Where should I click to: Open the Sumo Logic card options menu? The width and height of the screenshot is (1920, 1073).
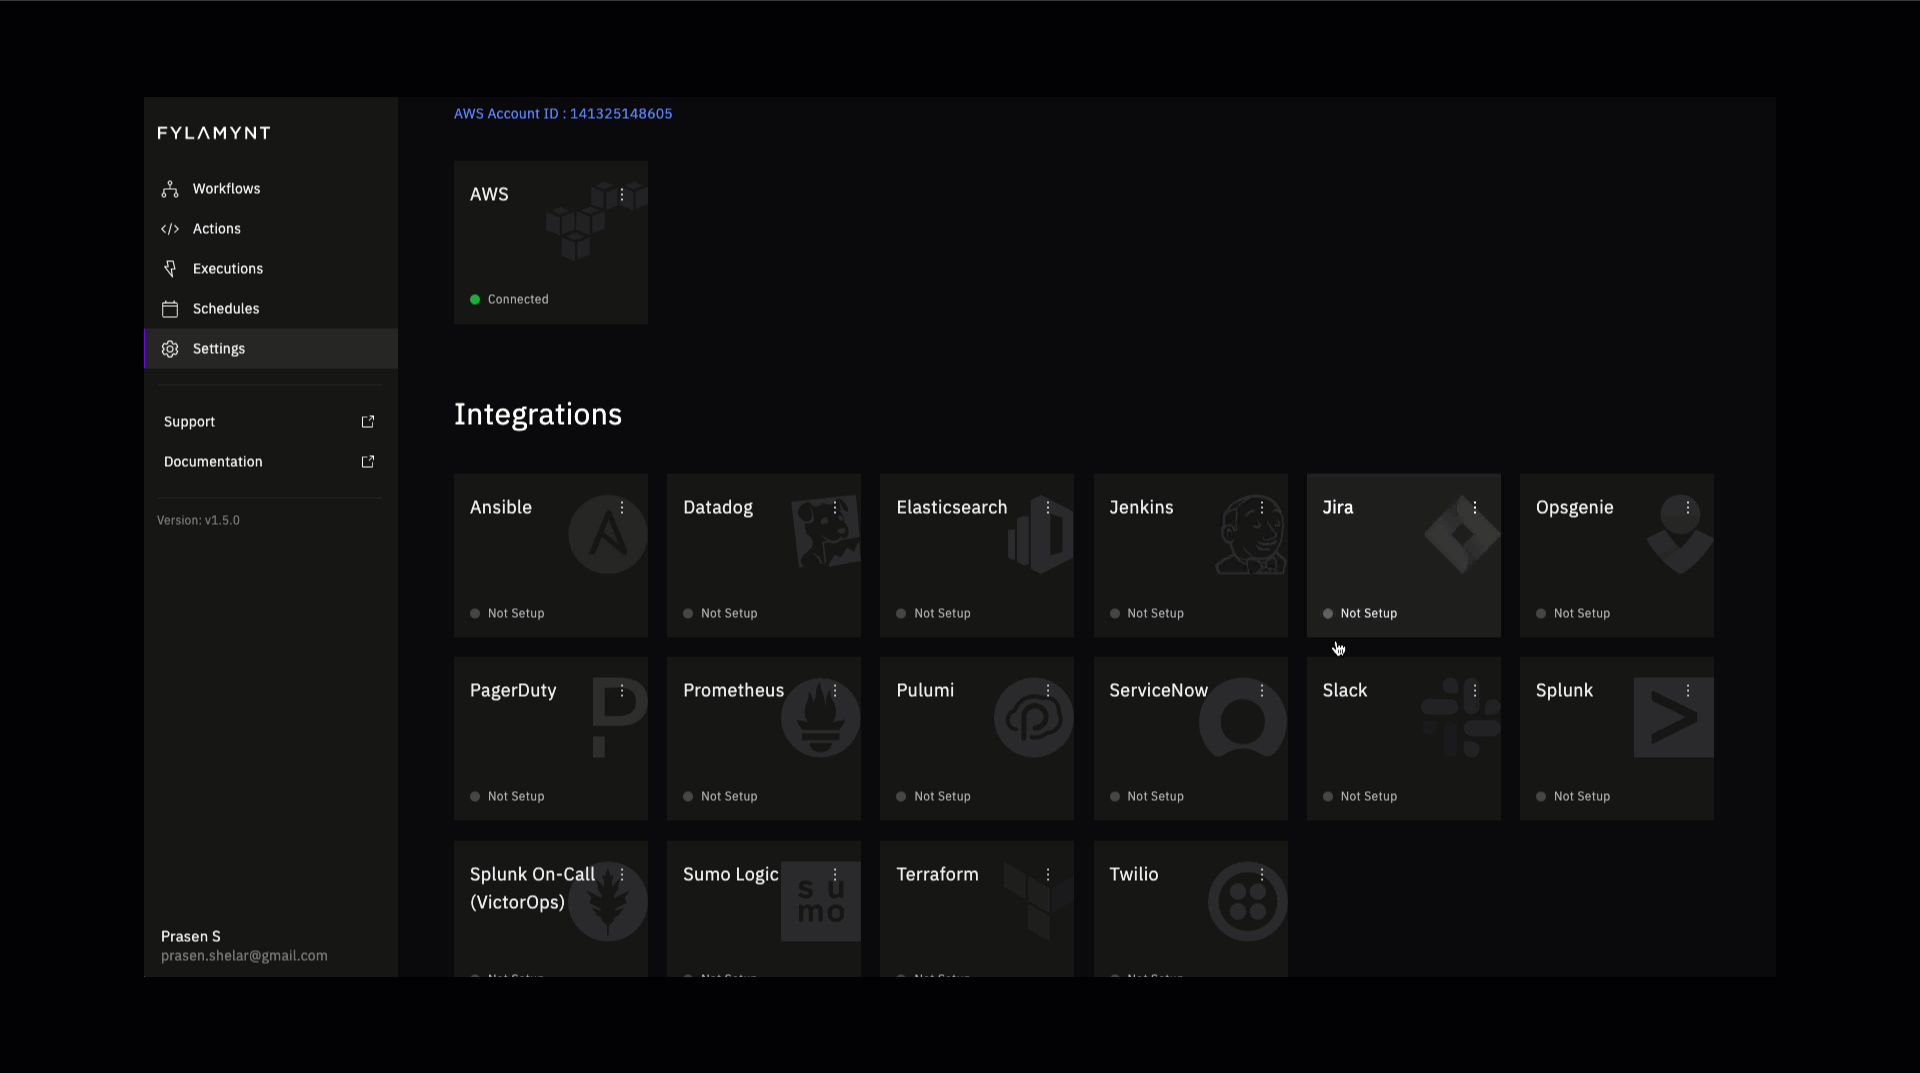point(835,875)
